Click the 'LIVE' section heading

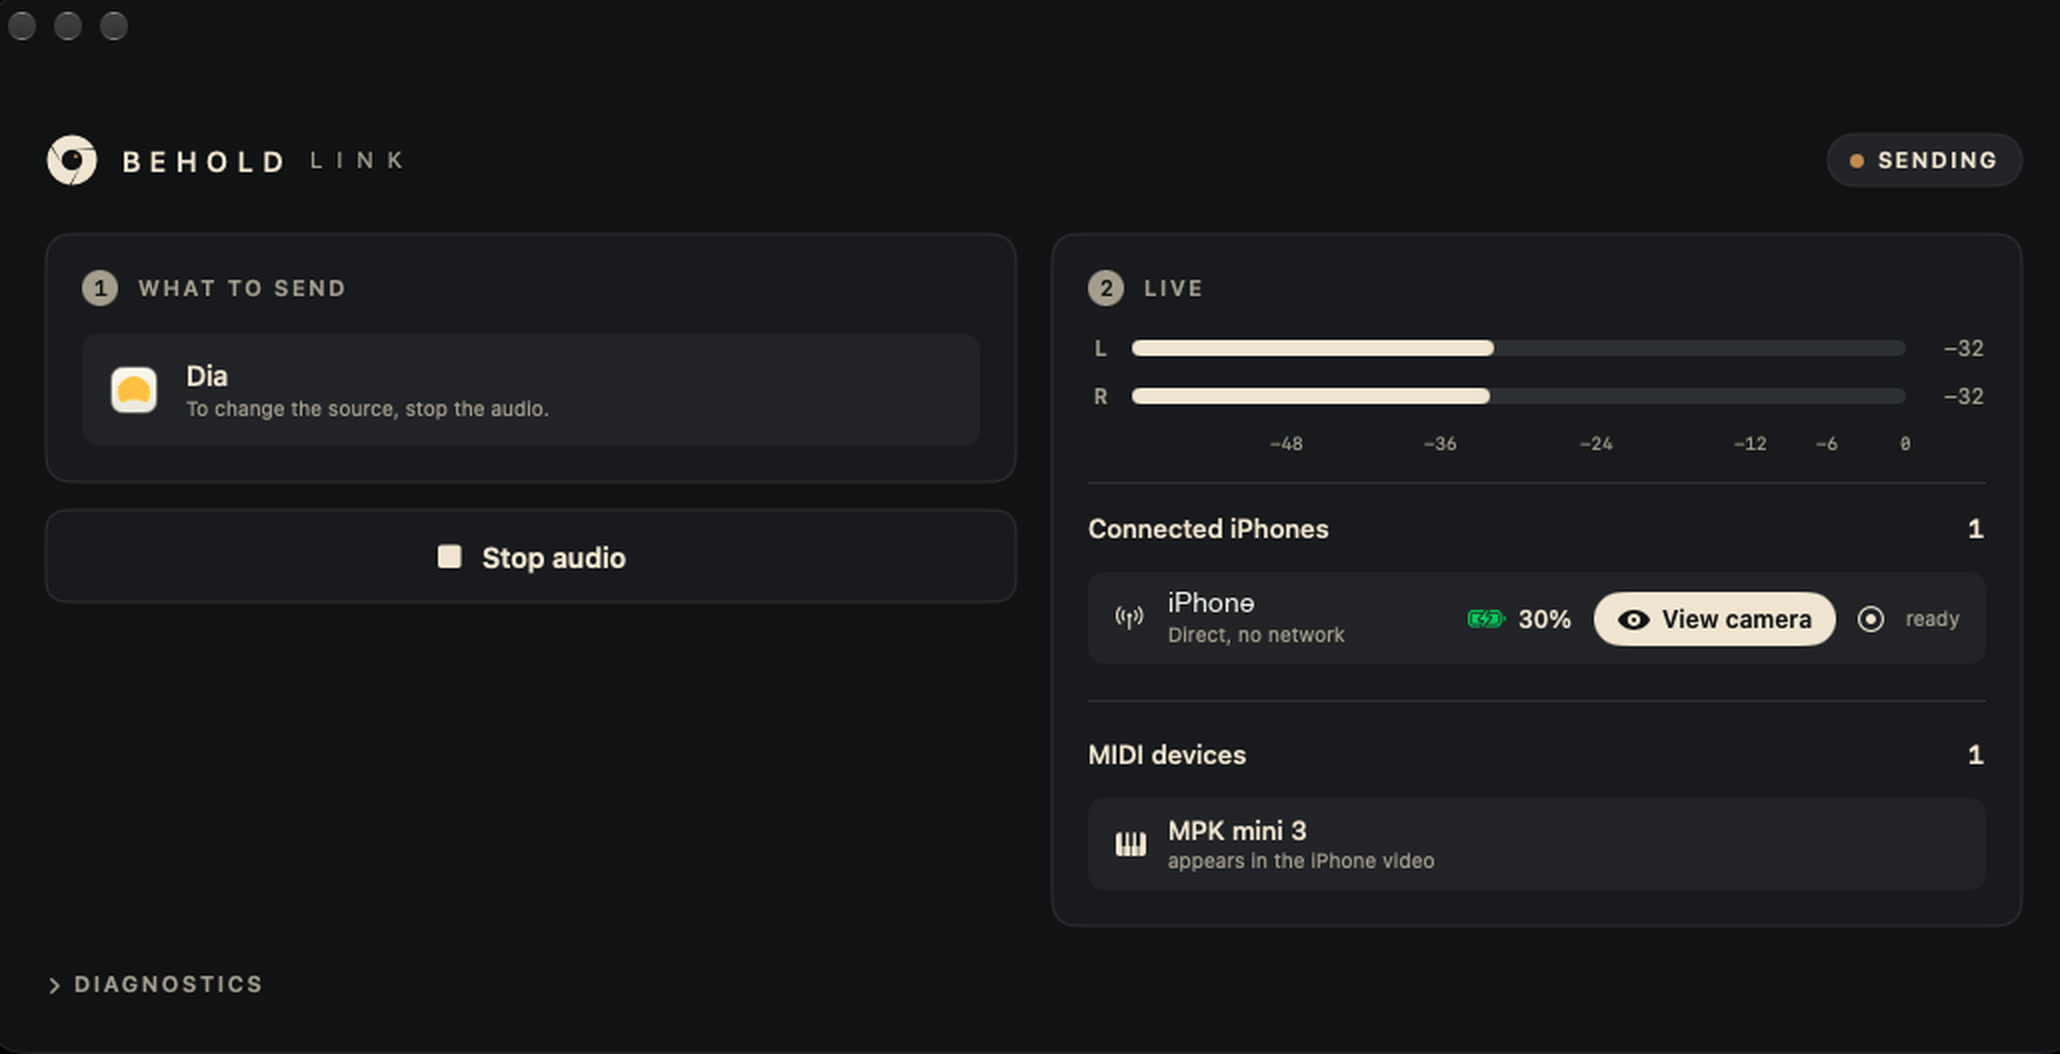pyautogui.click(x=1174, y=288)
